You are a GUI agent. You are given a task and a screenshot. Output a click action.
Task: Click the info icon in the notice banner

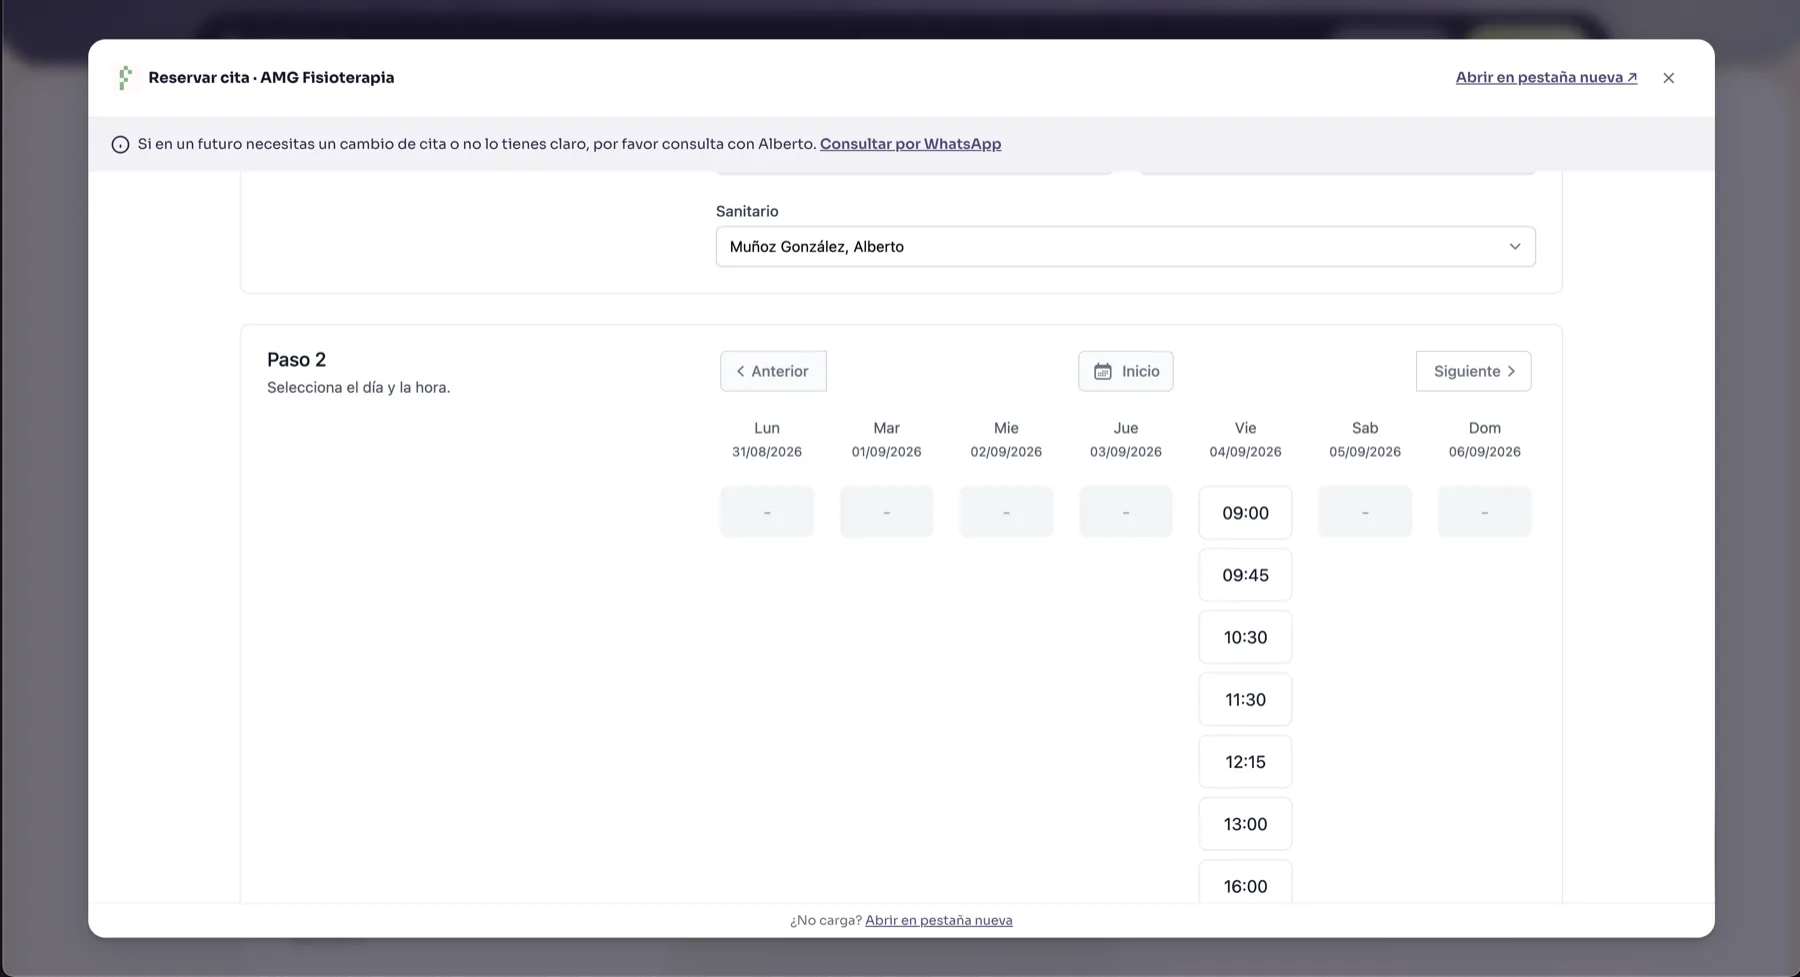pos(120,145)
